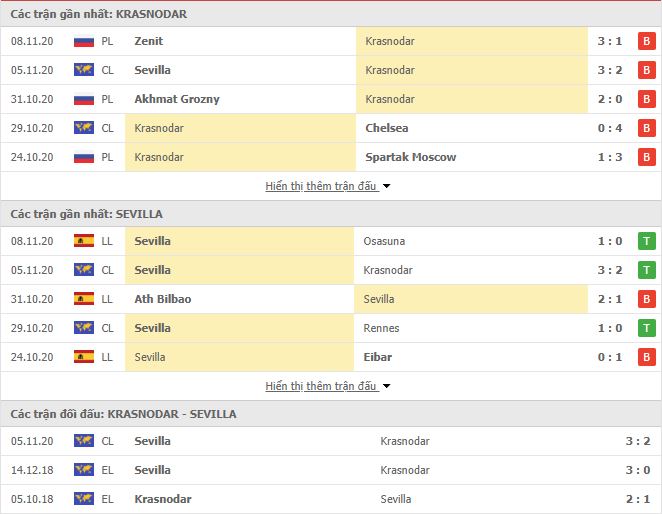
Task: Click Champions League icon beside 29.10.20 Krasnodar–Chelsea
Action: tap(84, 128)
